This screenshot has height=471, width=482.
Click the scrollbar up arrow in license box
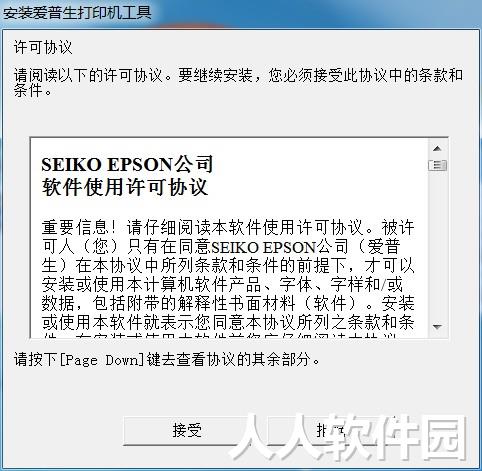point(437,149)
